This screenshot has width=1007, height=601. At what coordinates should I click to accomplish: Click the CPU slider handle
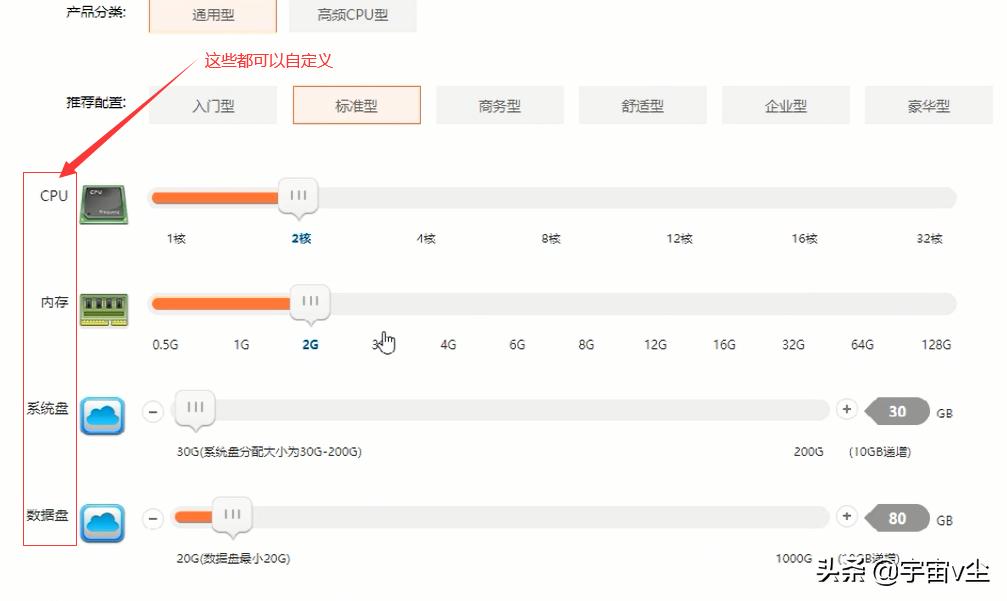click(x=297, y=197)
